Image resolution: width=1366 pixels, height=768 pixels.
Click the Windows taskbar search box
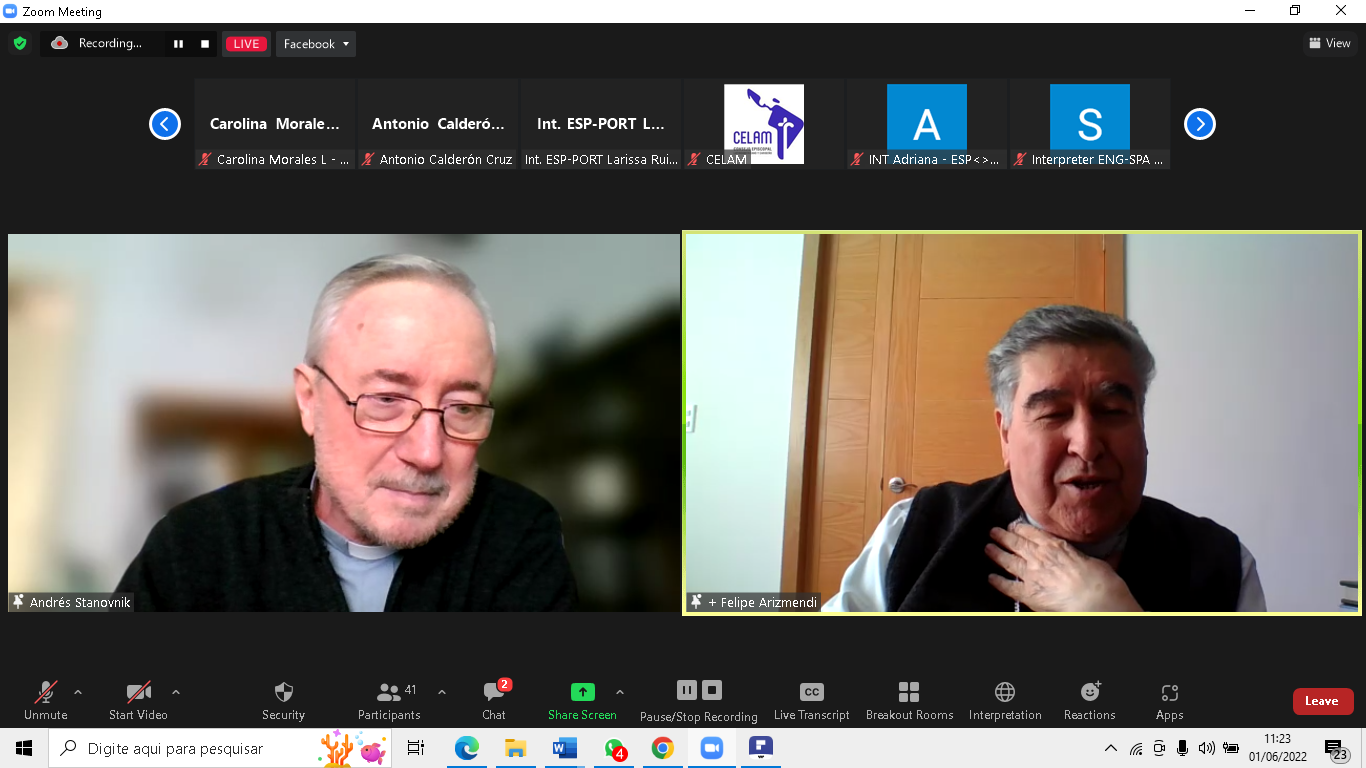pos(200,748)
